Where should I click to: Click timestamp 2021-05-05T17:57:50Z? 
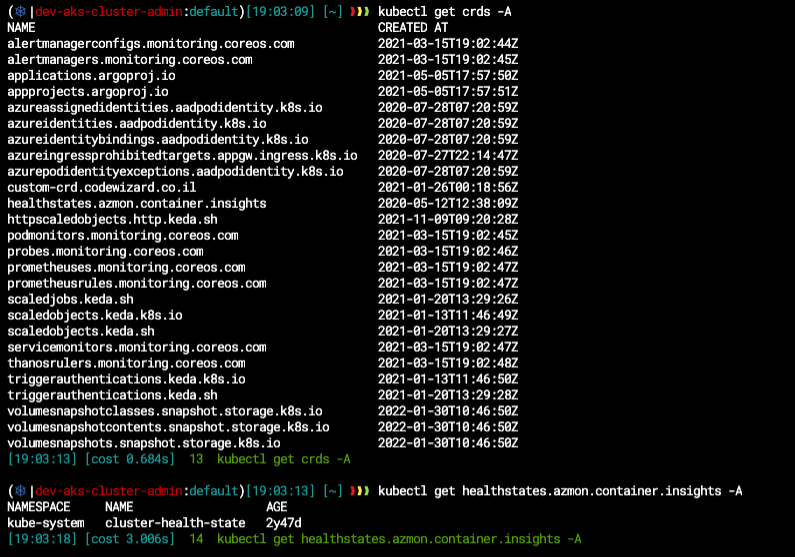click(448, 76)
